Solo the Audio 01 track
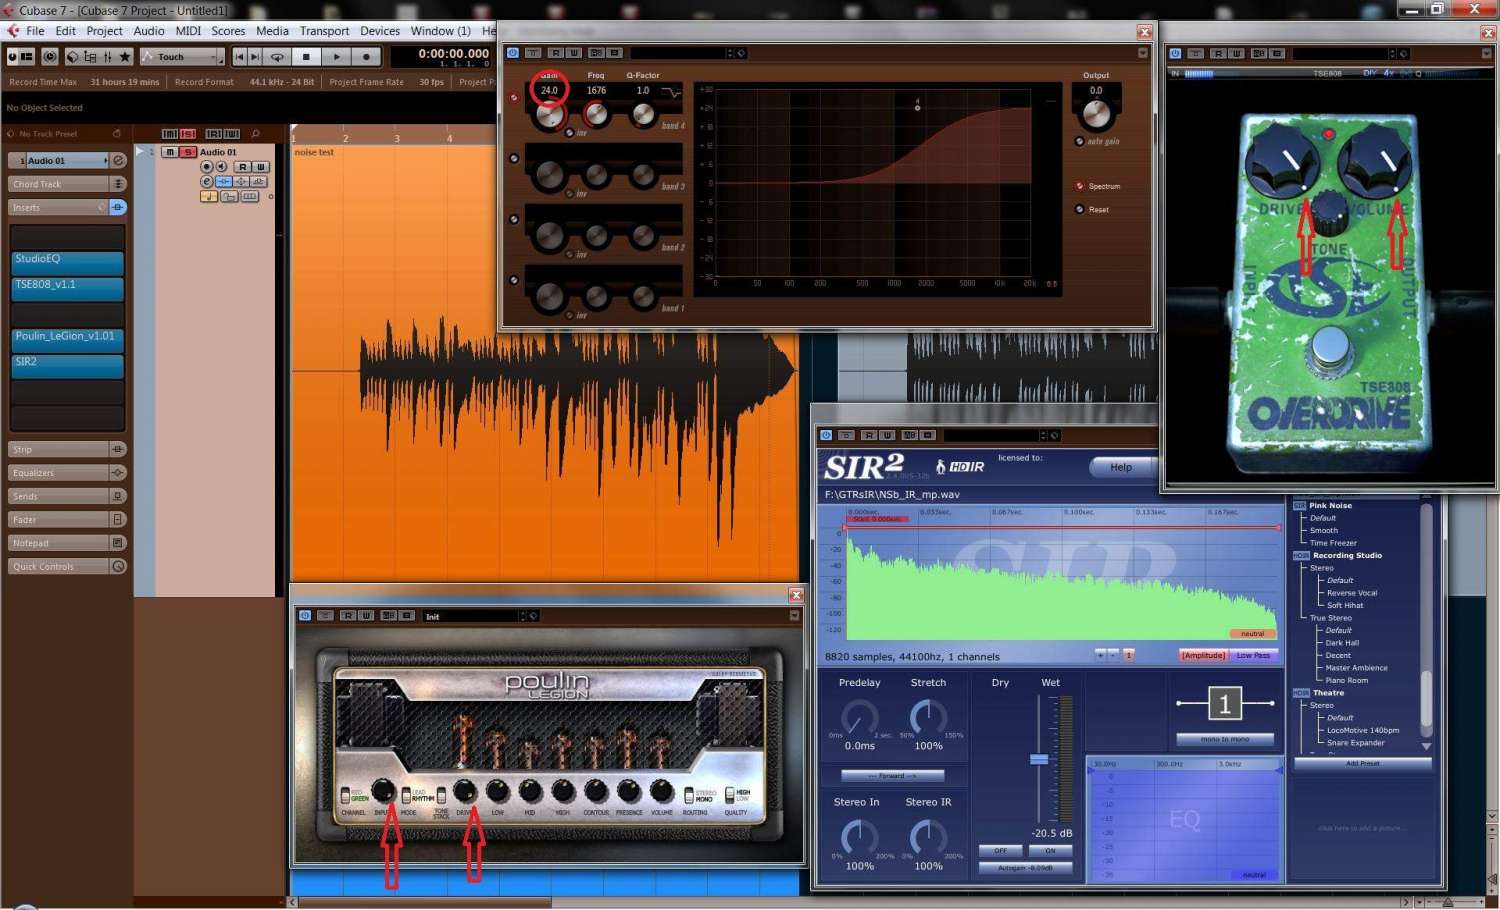This screenshot has height=910, width=1500. [187, 152]
